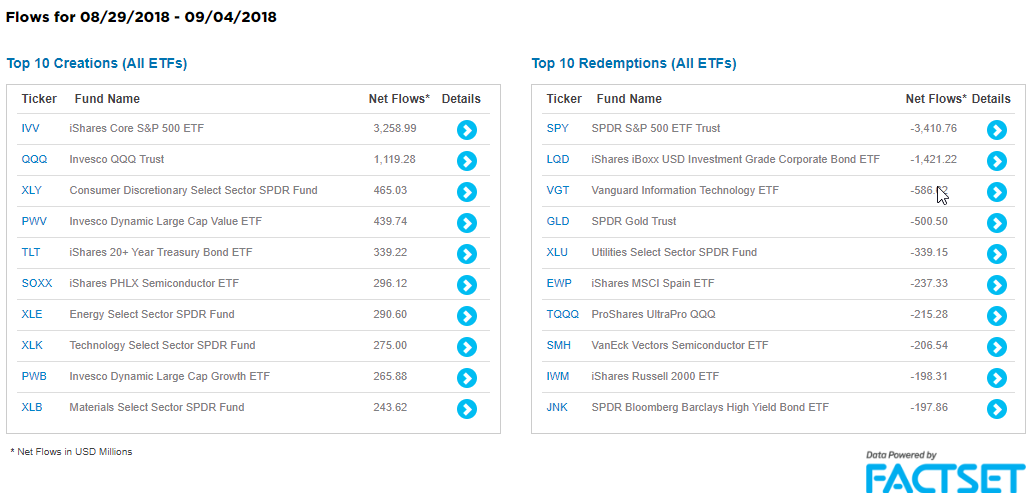Open the GLD ticker link
Screen dimensions: 1033x493
tap(557, 221)
